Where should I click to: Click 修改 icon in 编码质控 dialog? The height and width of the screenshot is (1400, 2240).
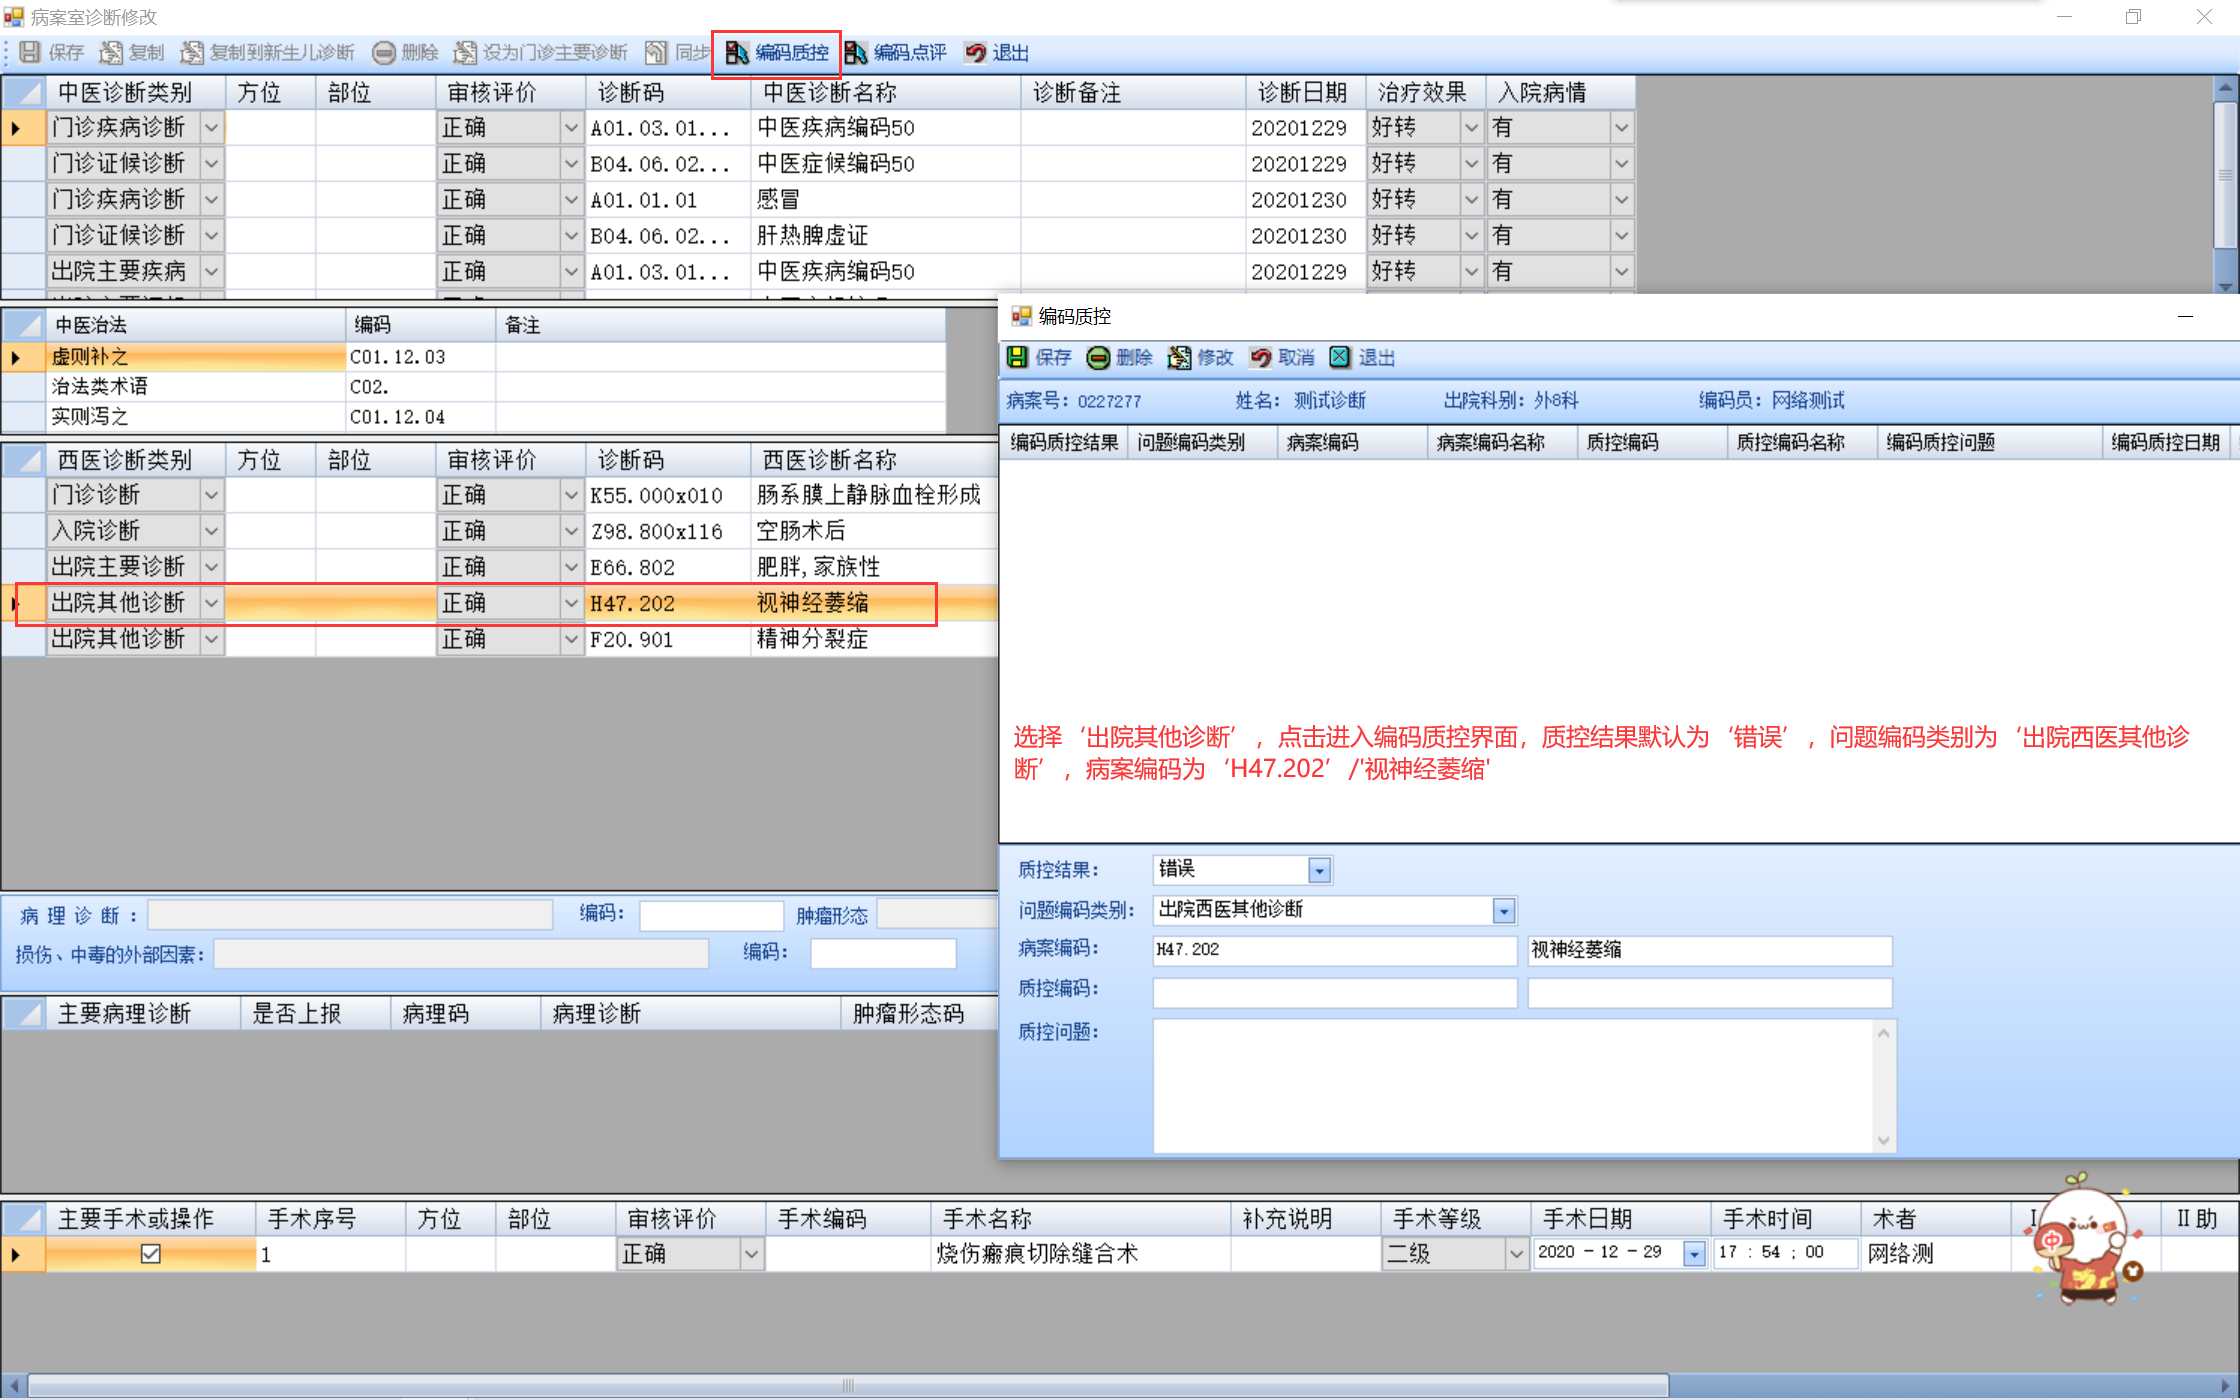click(x=1179, y=358)
